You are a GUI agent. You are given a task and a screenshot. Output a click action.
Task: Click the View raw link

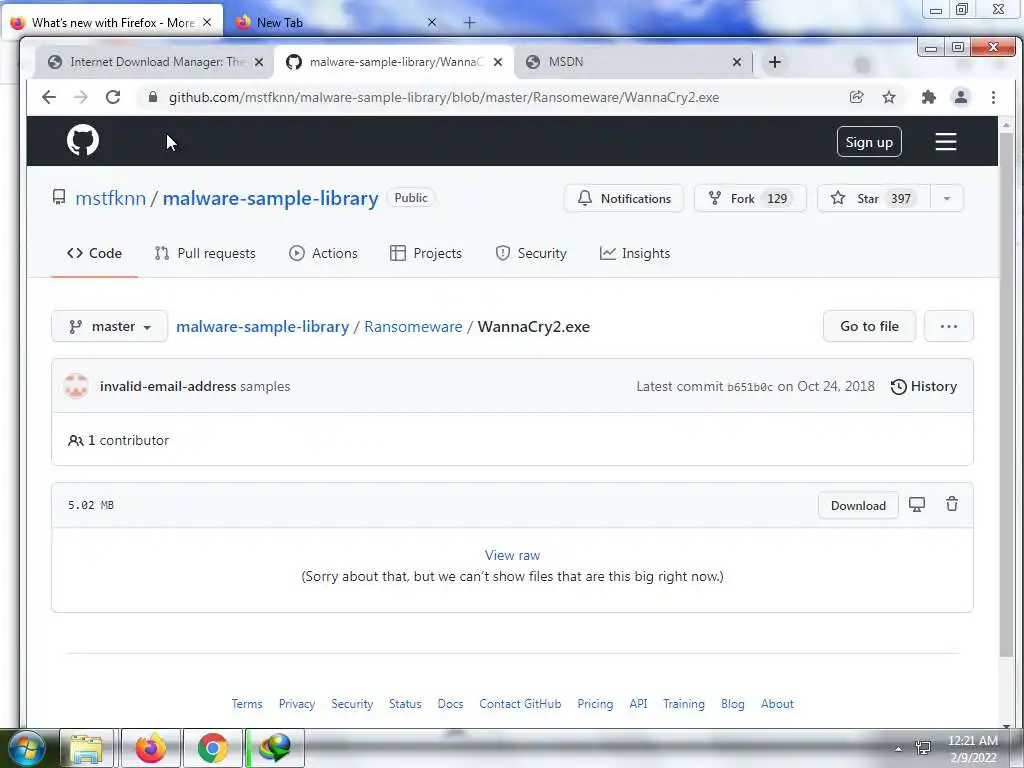[512, 555]
